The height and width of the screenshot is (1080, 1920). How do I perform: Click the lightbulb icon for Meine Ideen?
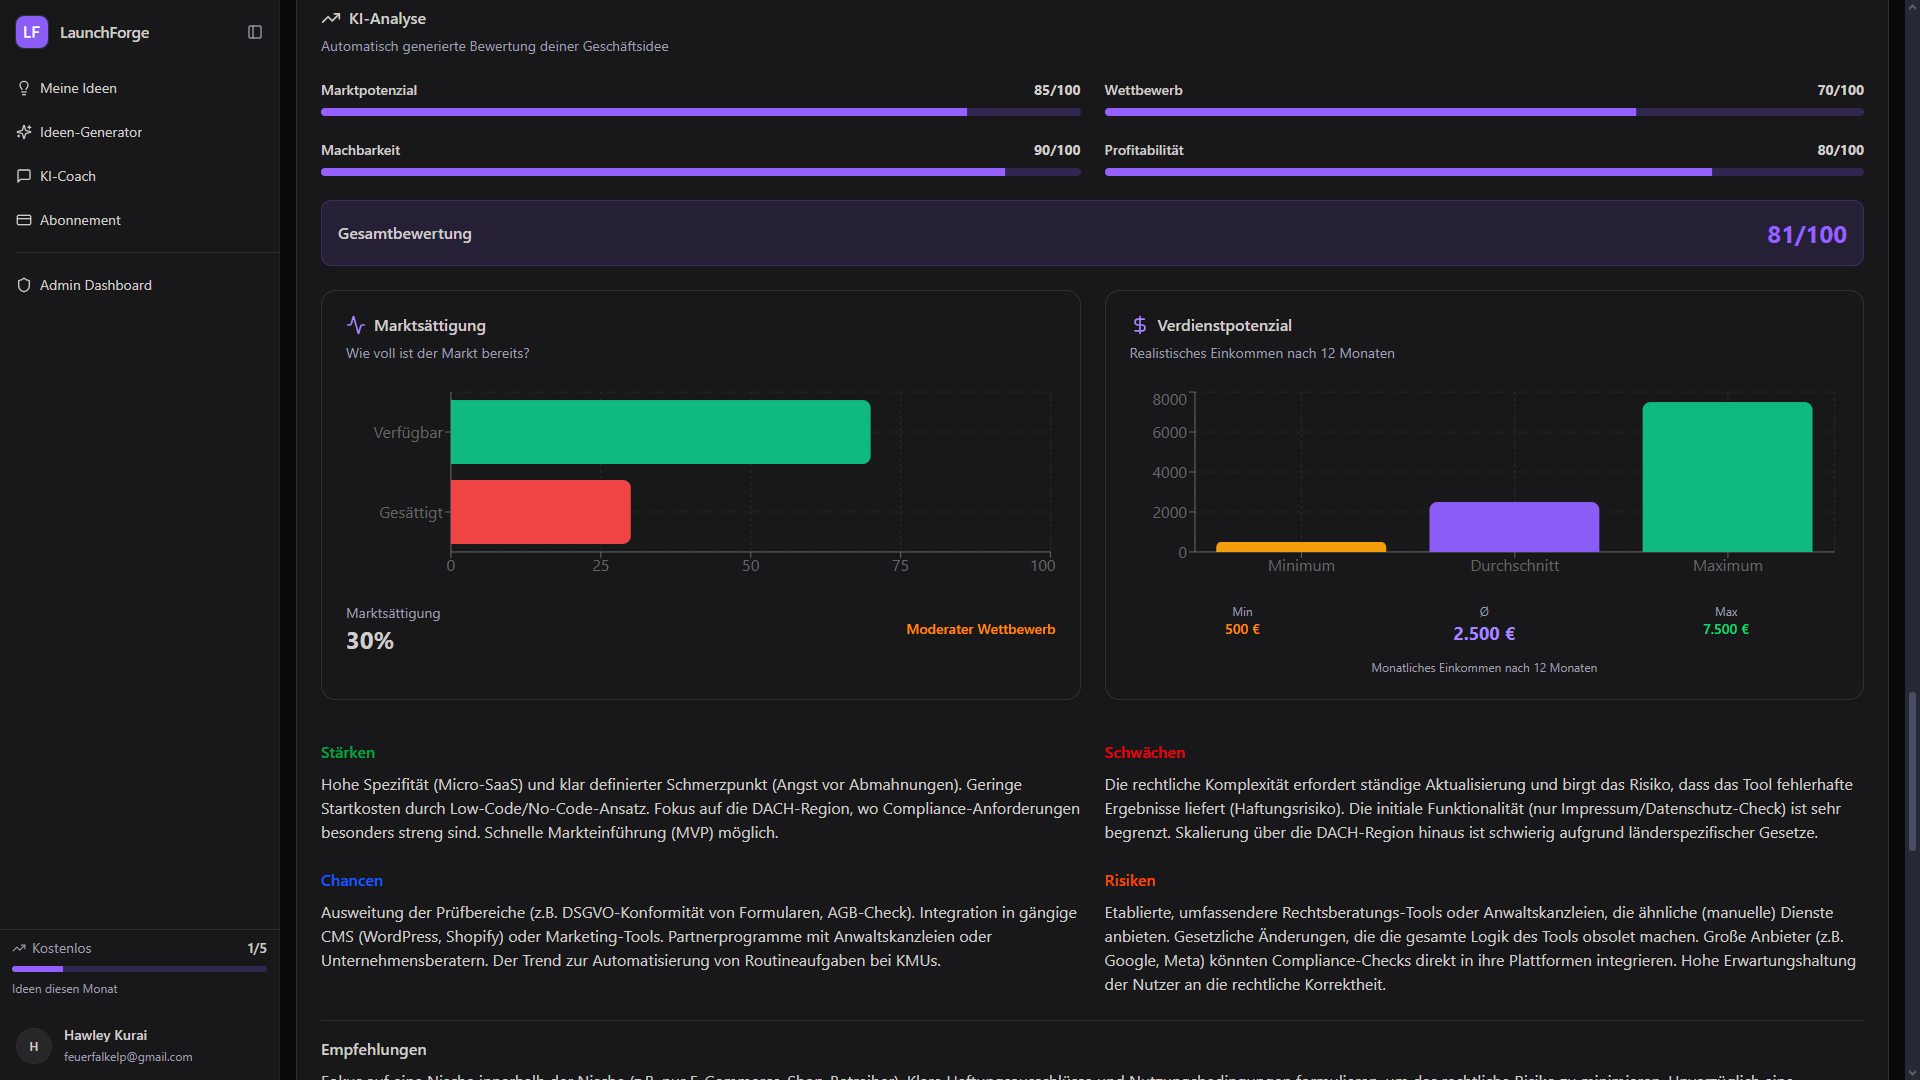pos(24,88)
